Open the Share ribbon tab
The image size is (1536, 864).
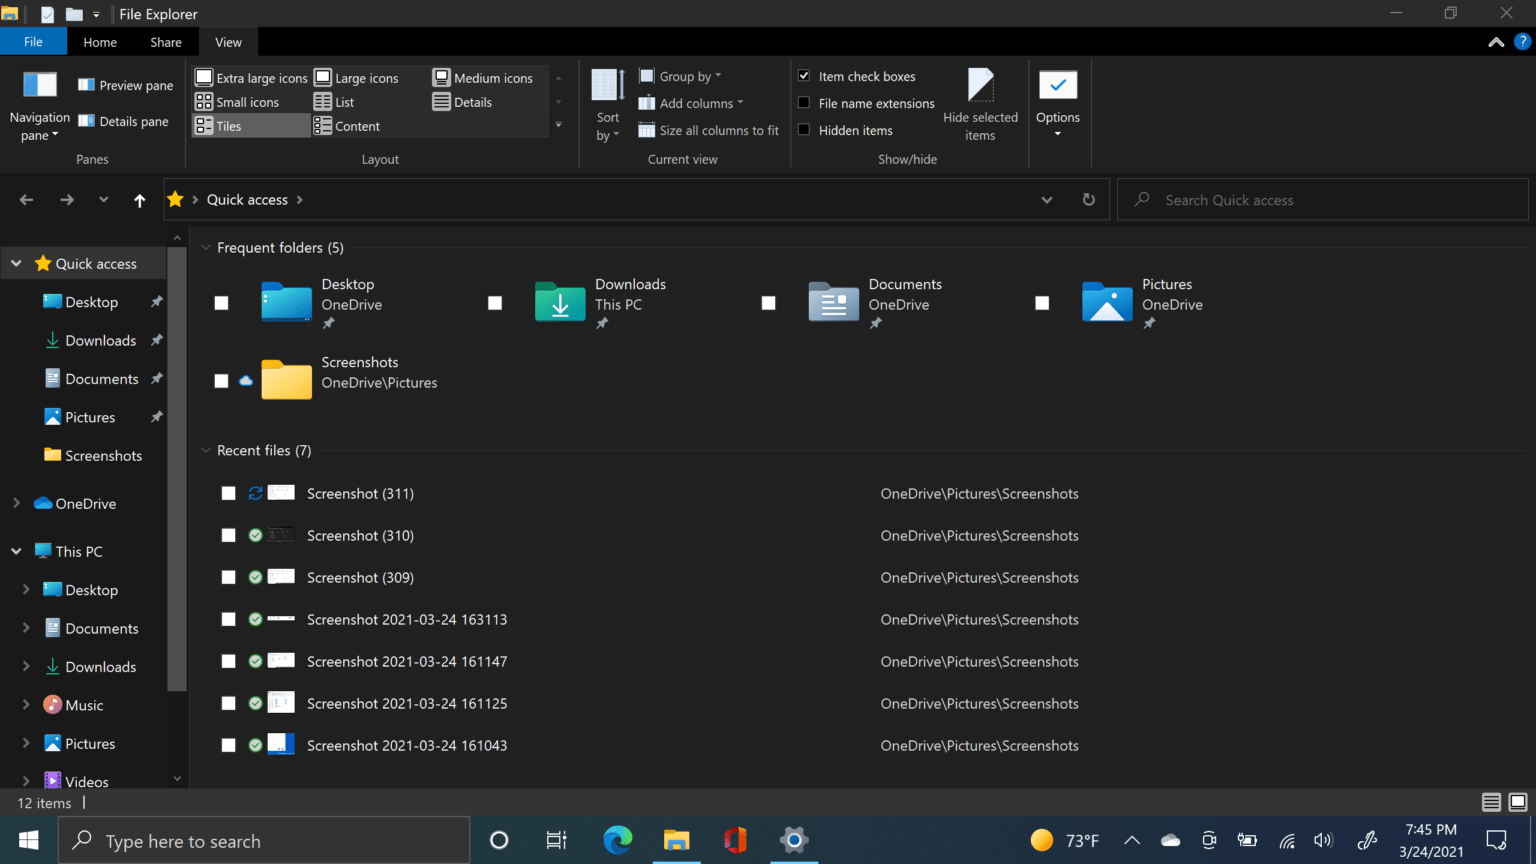pyautogui.click(x=165, y=41)
